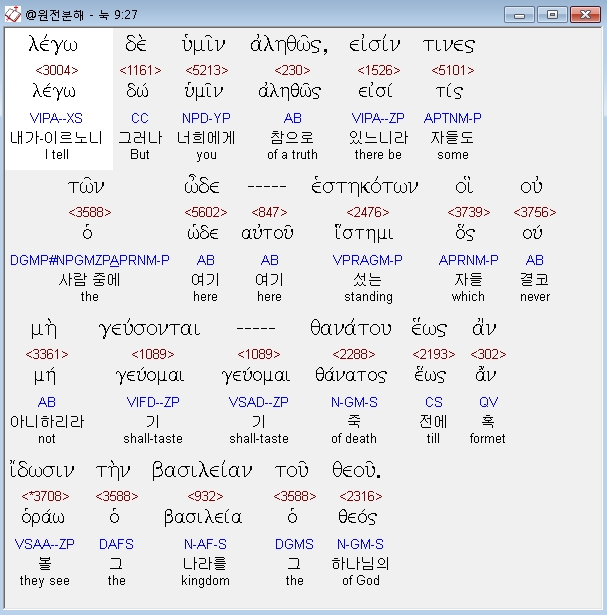Select the Greek word γεύσονται
Image resolution: width=607 pixels, height=615 pixels.
(x=149, y=329)
